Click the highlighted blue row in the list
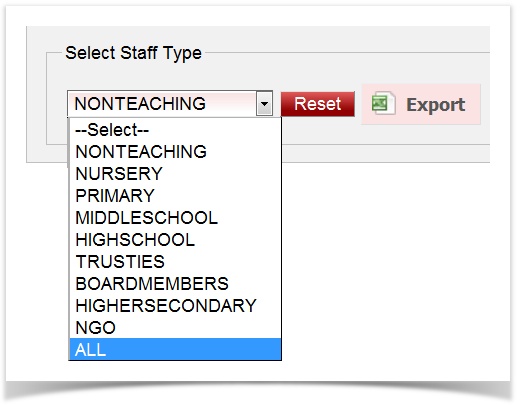Image resolution: width=524 pixels, height=410 pixels. click(175, 349)
